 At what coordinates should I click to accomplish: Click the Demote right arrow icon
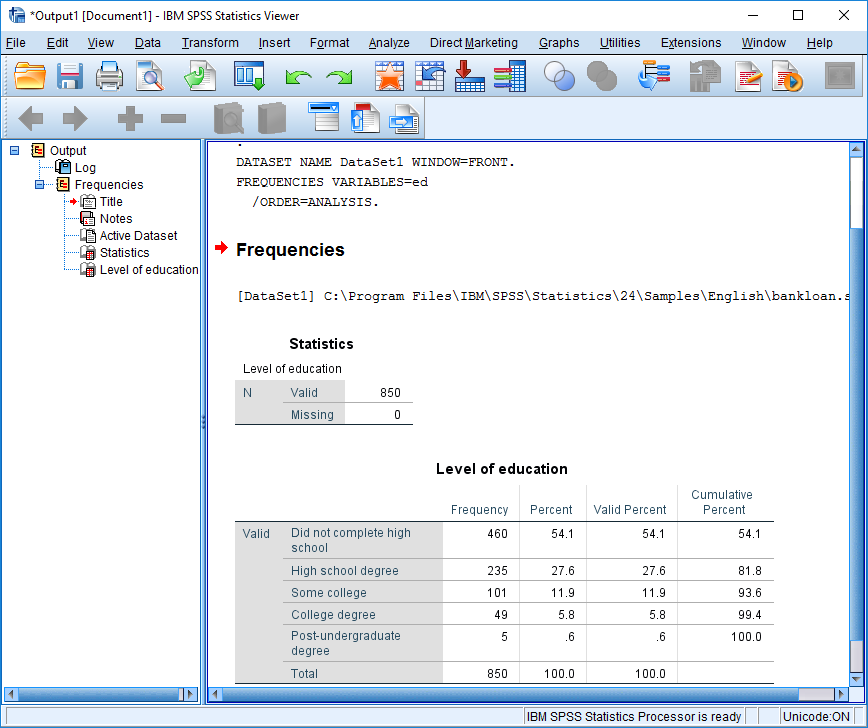pos(75,118)
